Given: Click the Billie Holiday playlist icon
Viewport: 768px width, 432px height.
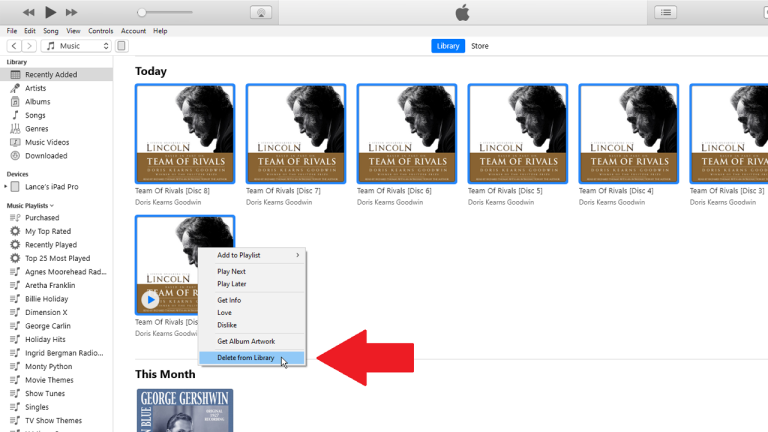Looking at the screenshot, I should click(15, 299).
